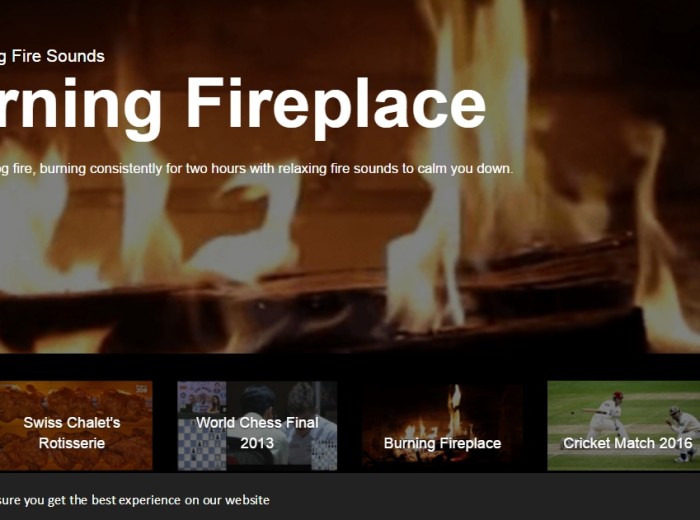Click the Fire Sounds subtitle above the heading
Image resolution: width=700 pixels, height=520 pixels.
(52, 56)
